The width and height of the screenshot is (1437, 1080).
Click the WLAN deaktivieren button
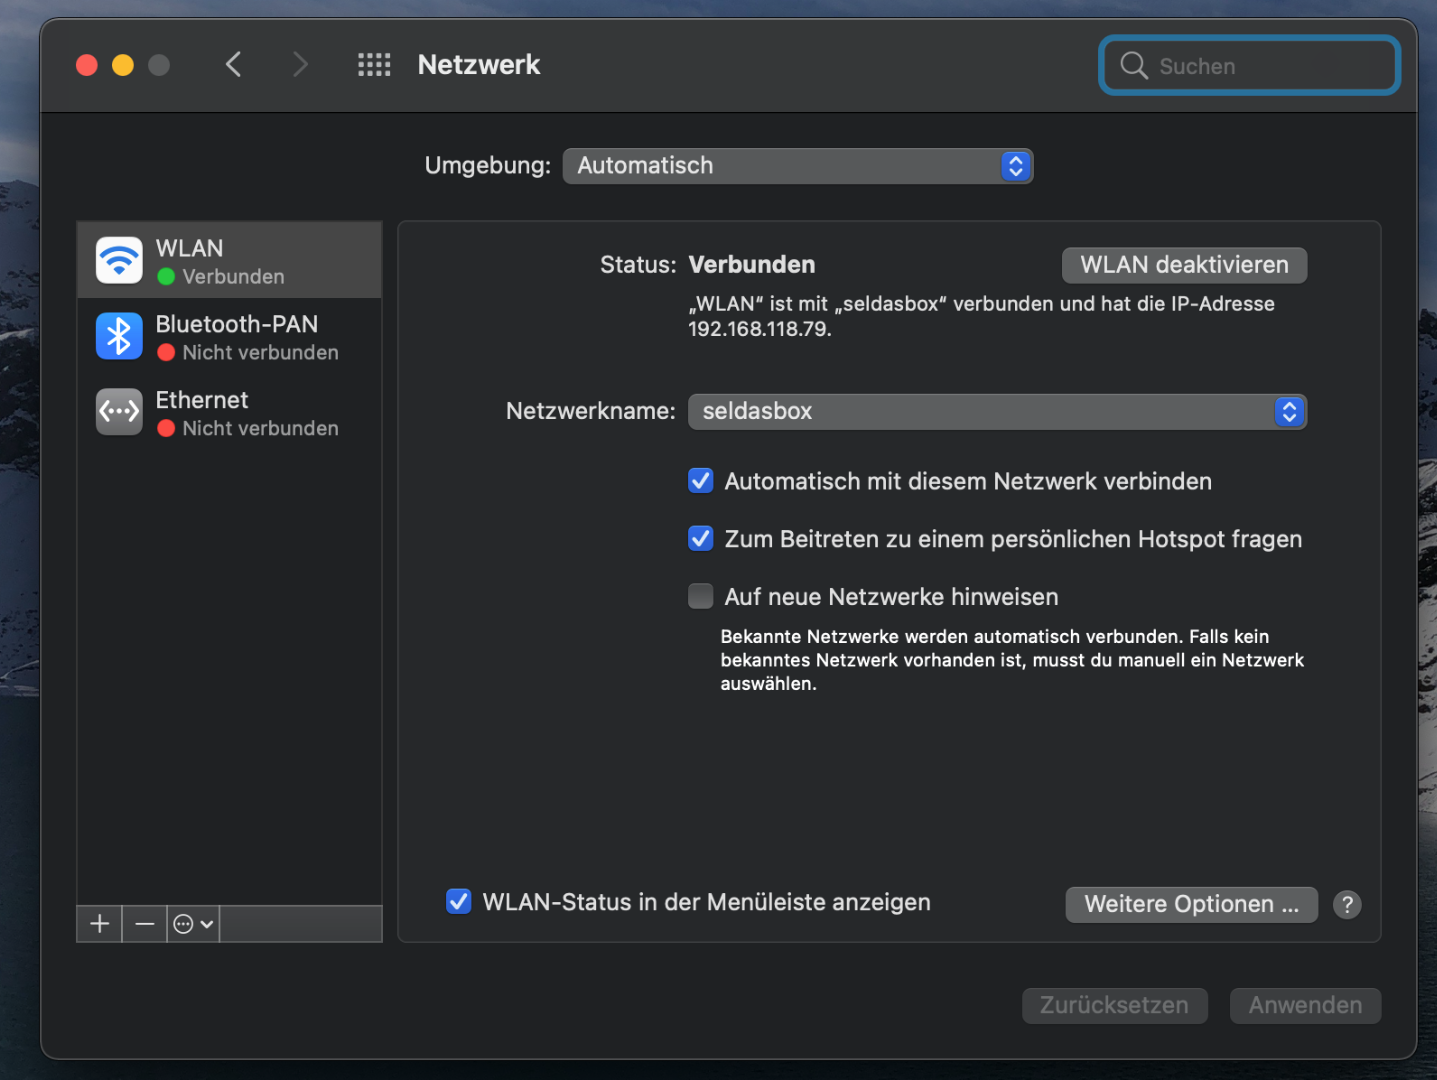coord(1184,265)
